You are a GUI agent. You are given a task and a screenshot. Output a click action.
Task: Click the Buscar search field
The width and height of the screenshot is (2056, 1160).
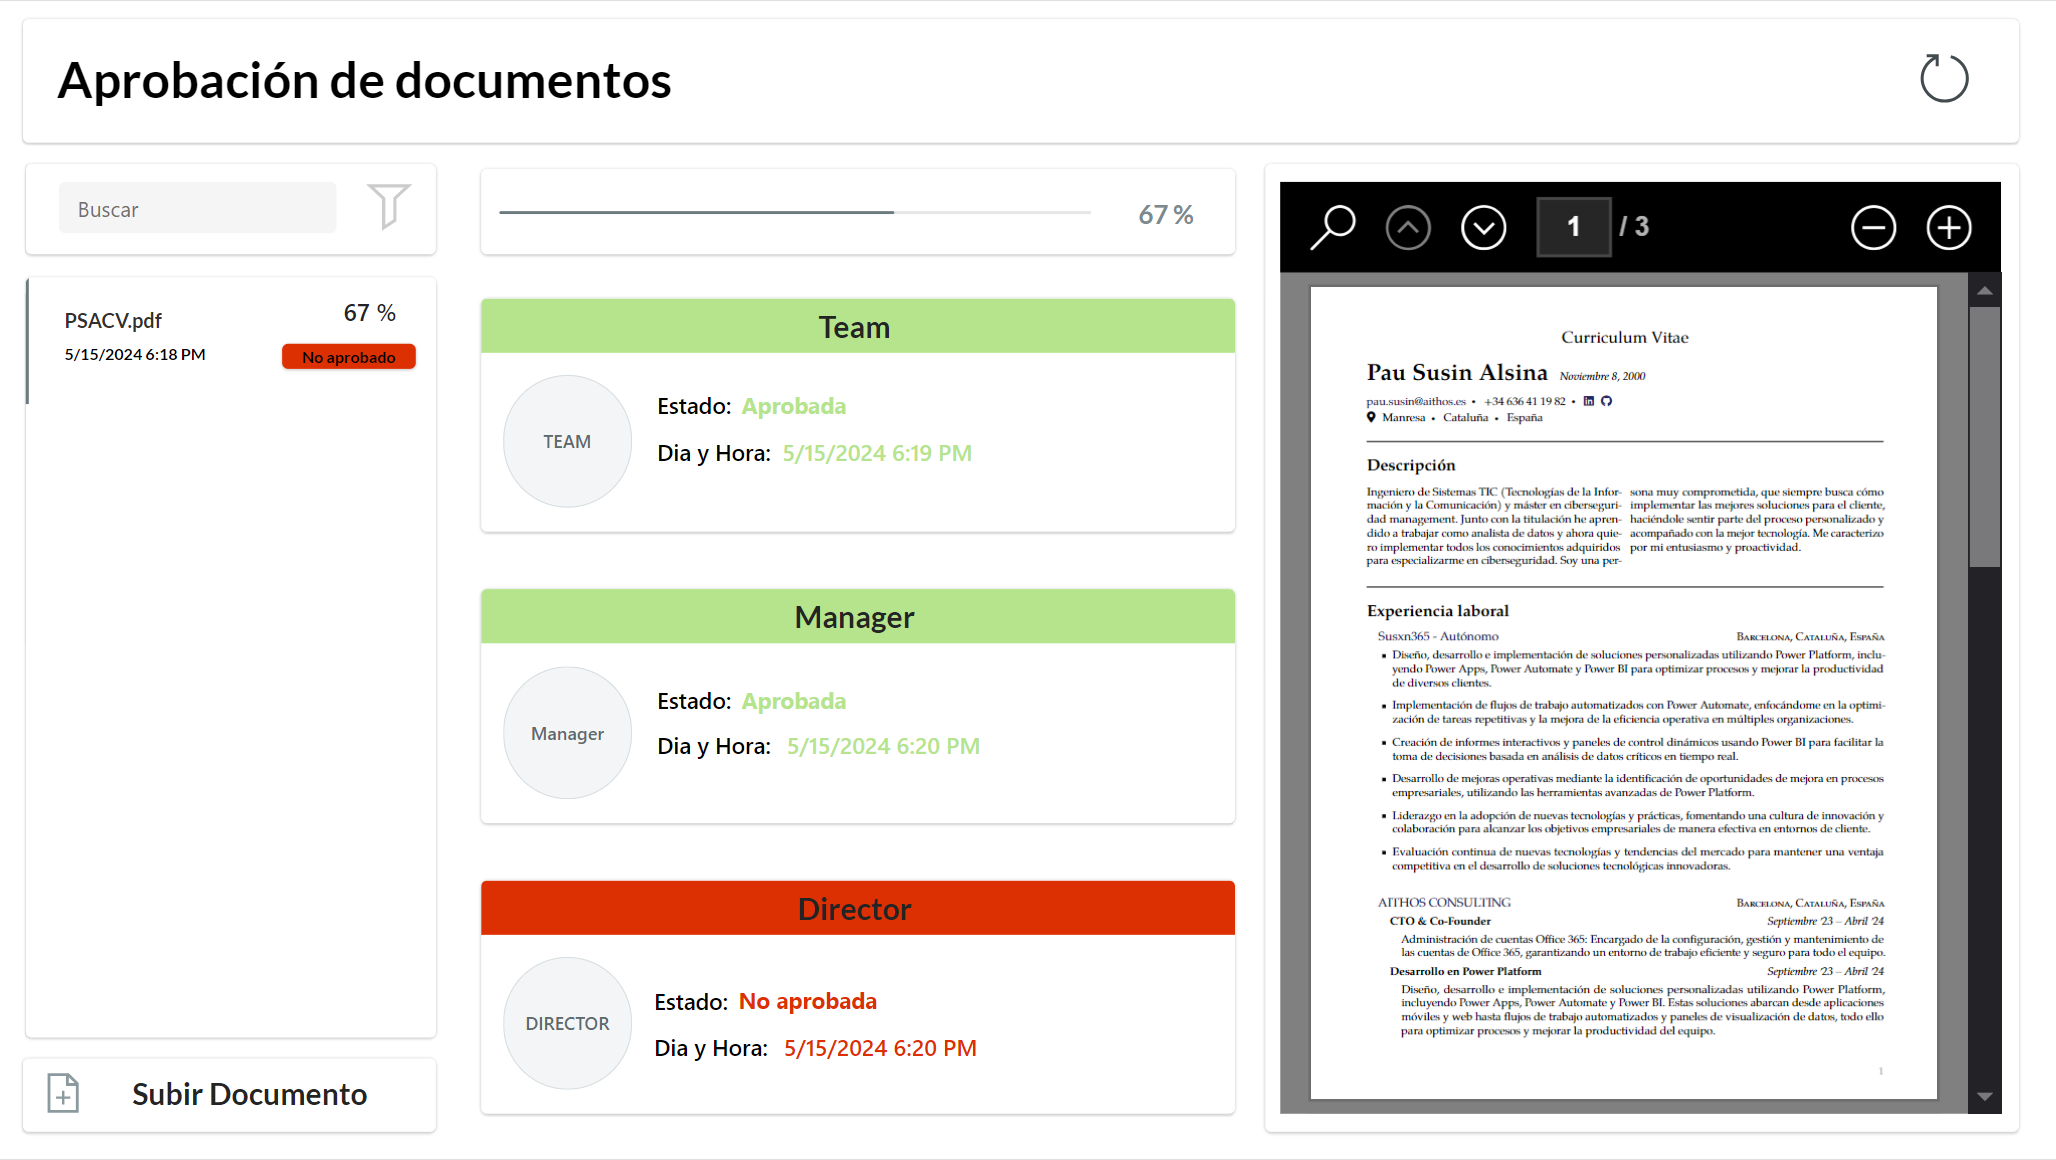click(197, 208)
